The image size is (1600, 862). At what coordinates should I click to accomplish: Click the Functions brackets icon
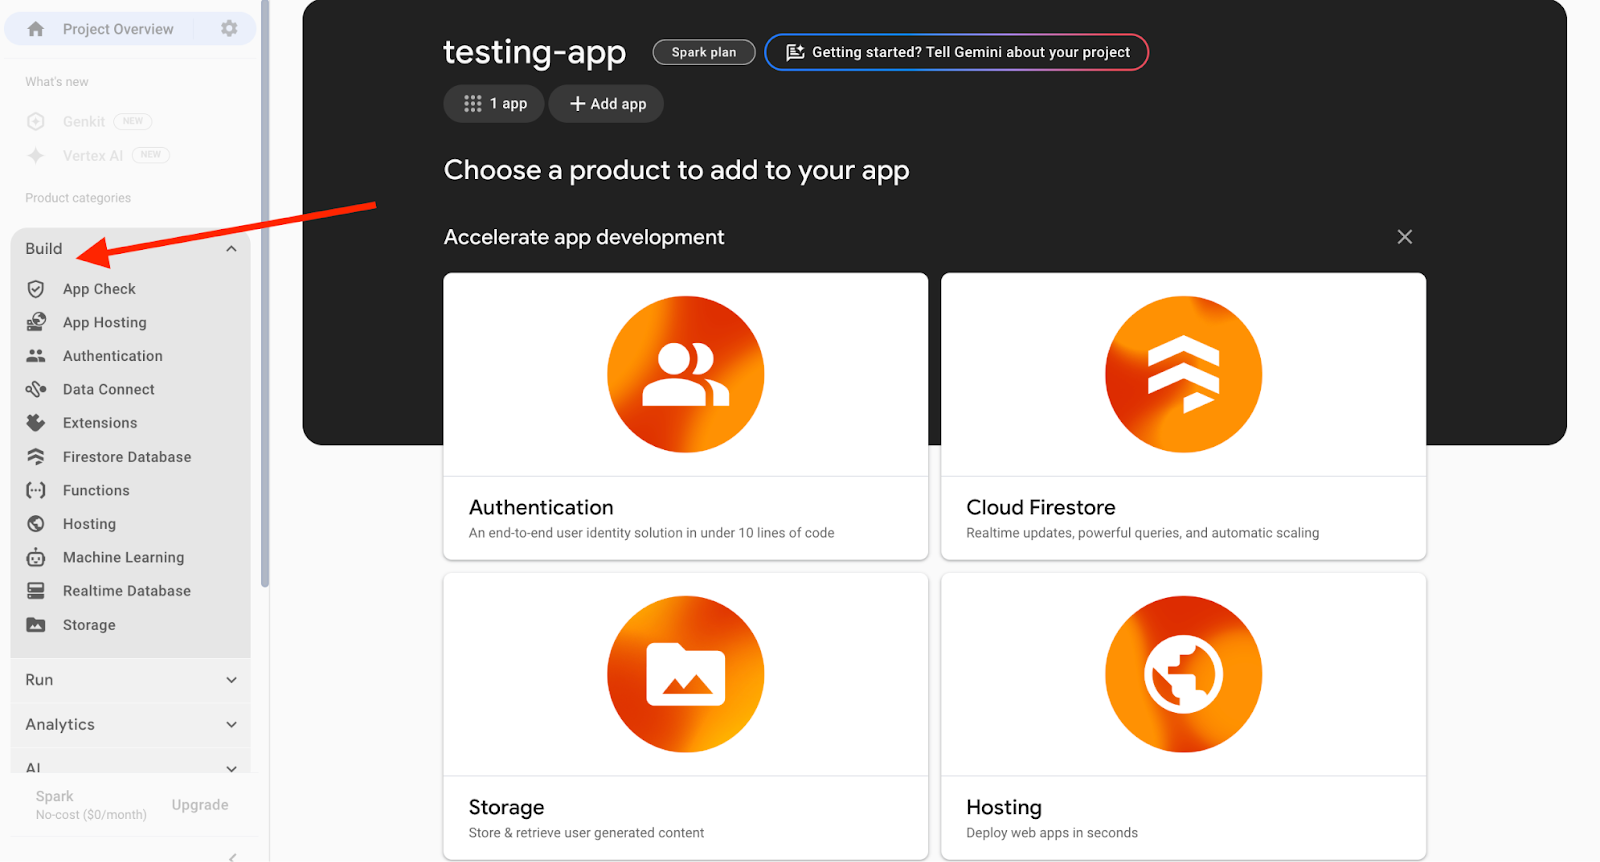[36, 490]
